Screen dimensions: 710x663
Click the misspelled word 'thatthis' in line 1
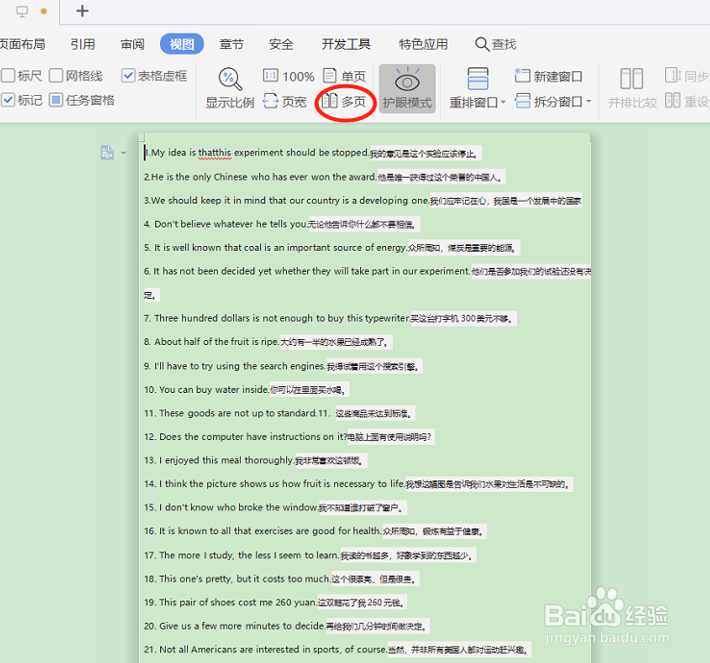(215, 153)
